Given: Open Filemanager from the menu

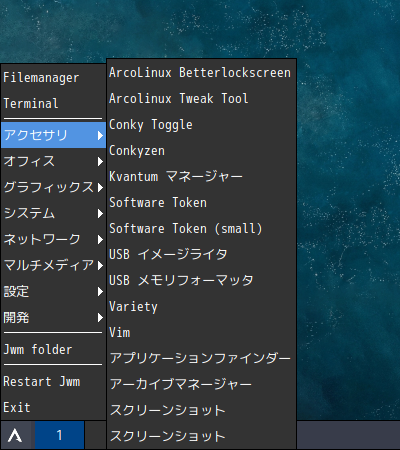Looking at the screenshot, I should [53, 78].
